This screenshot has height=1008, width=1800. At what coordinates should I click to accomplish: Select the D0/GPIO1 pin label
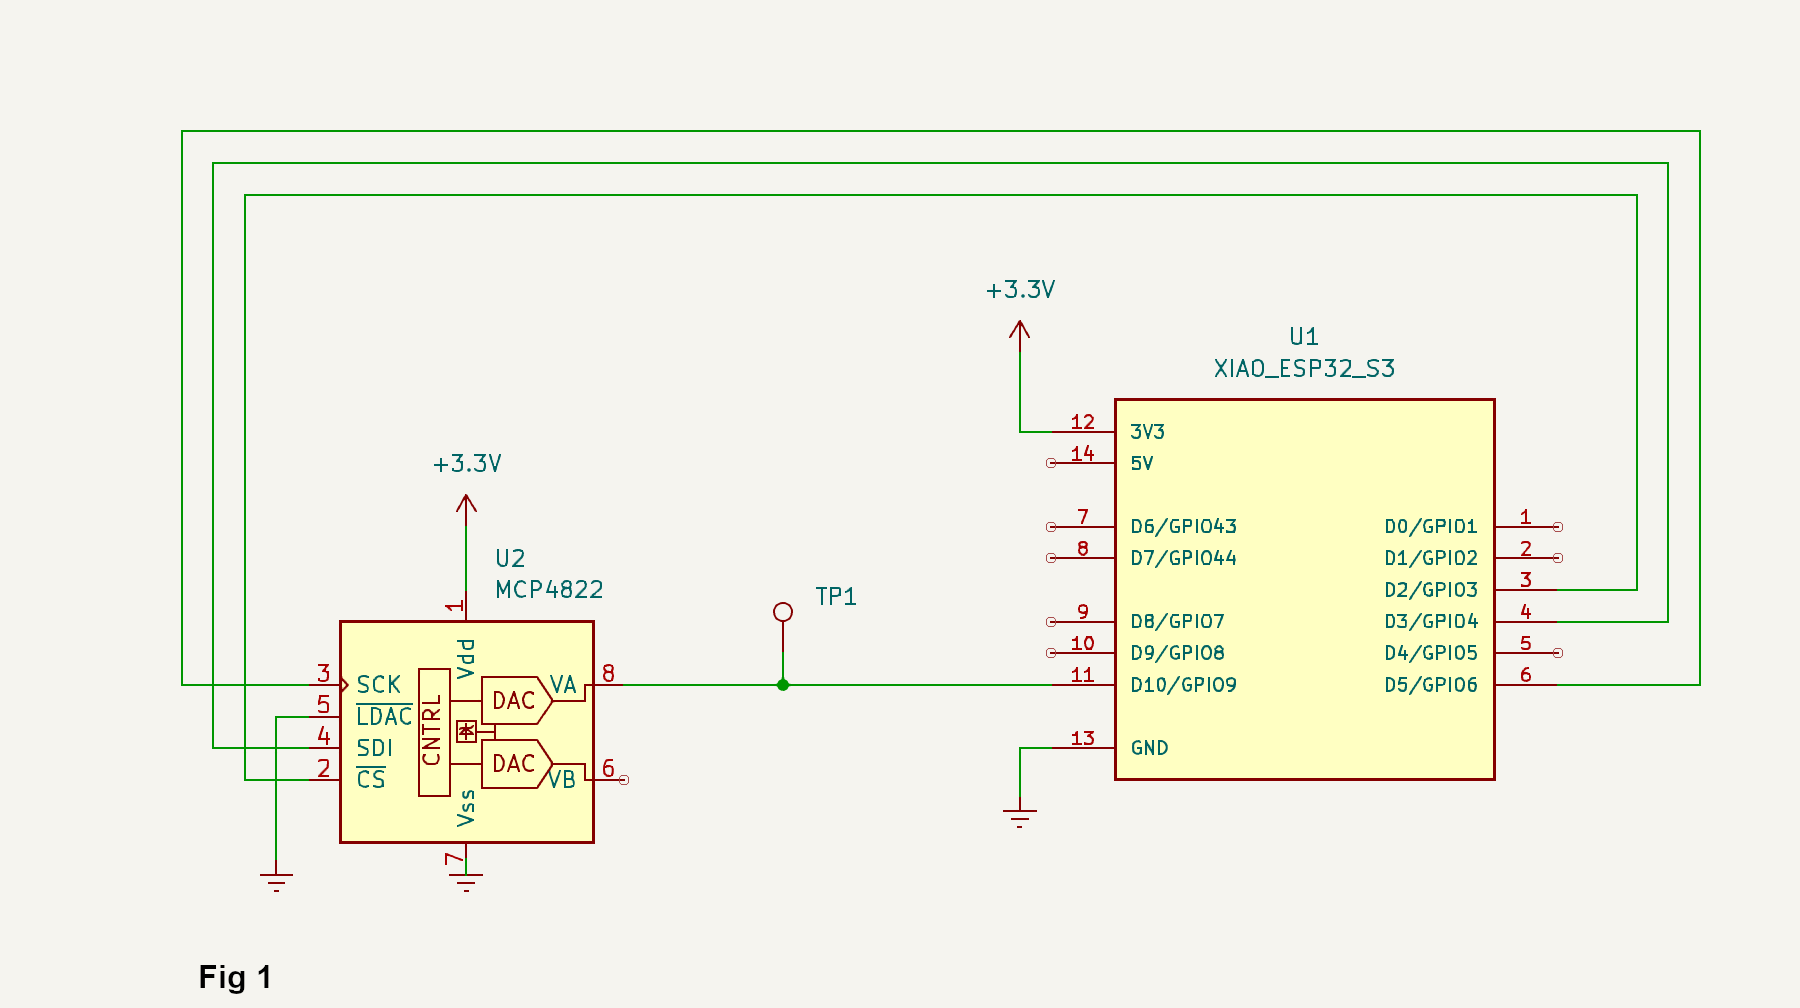tap(1431, 527)
